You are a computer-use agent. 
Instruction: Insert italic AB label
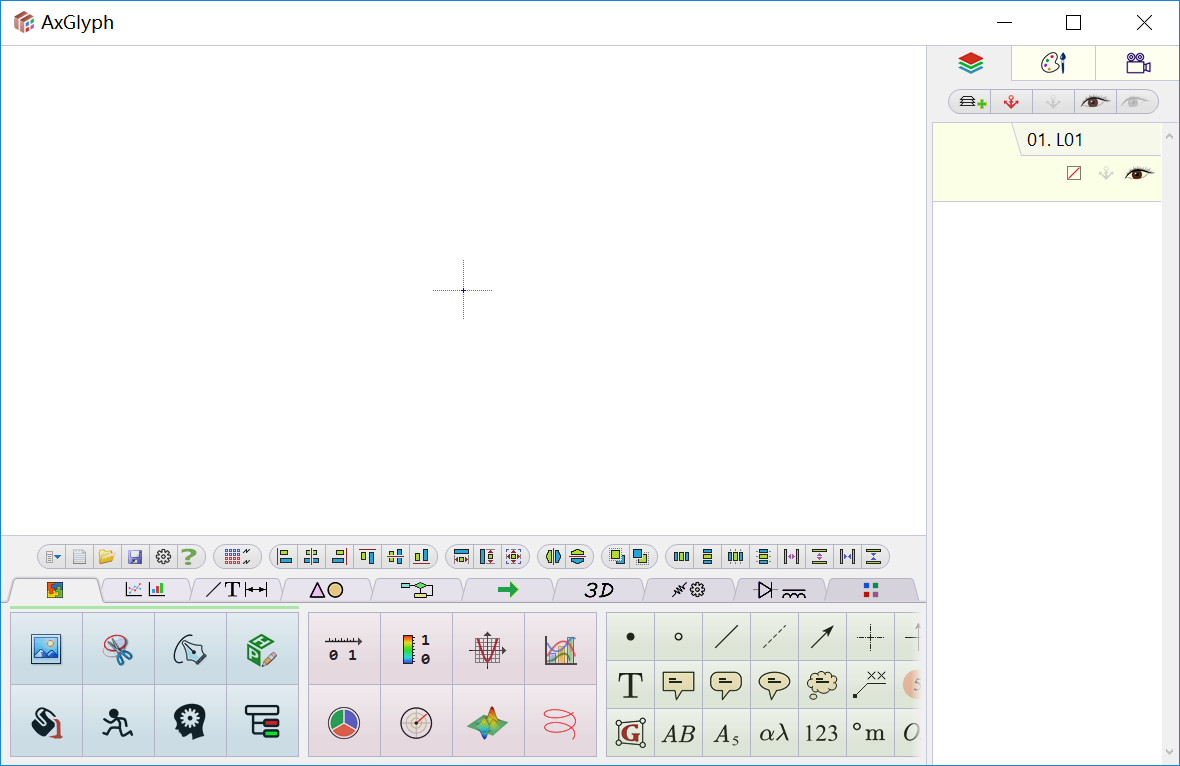(x=678, y=732)
